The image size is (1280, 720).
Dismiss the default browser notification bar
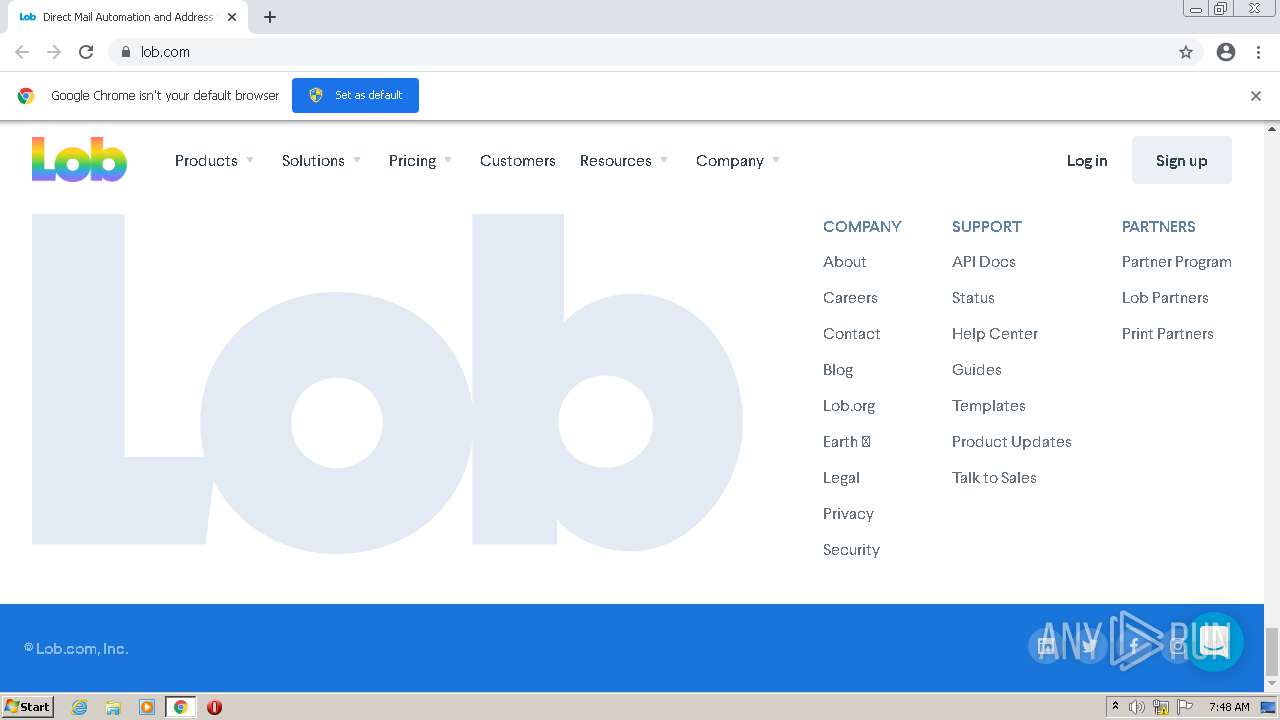coord(1256,96)
